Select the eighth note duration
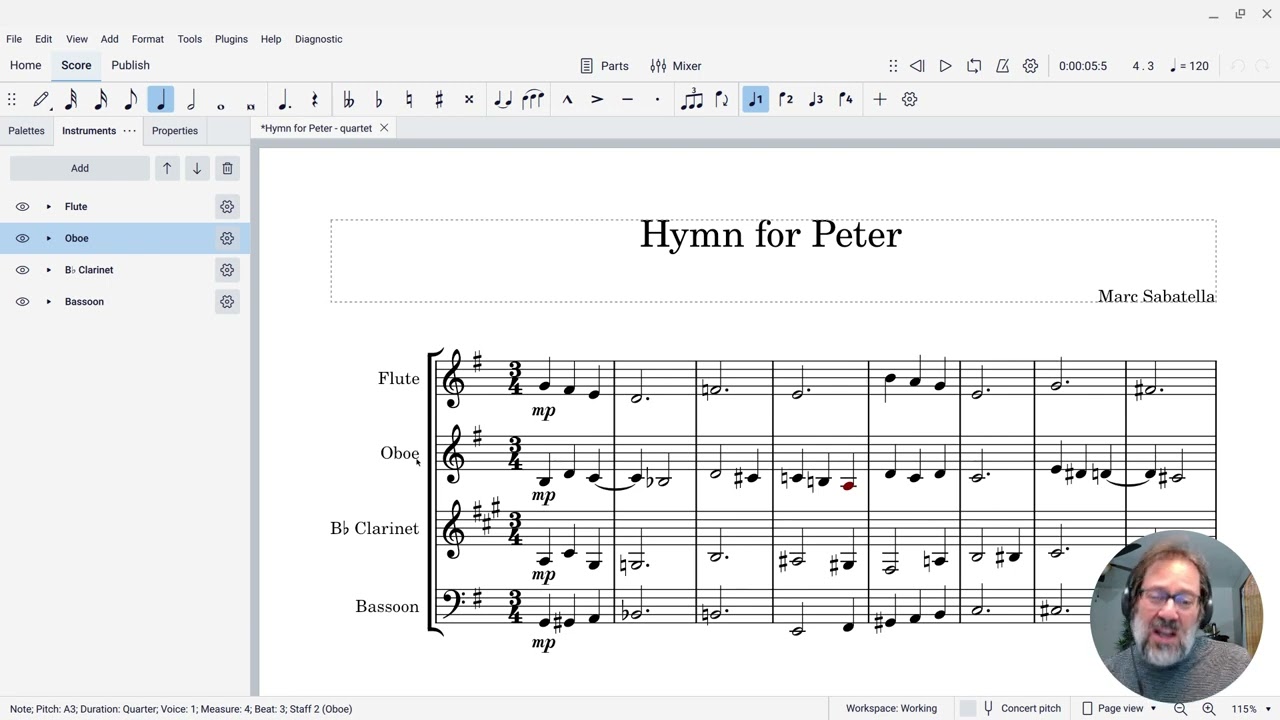This screenshot has width=1280, height=720. point(131,99)
